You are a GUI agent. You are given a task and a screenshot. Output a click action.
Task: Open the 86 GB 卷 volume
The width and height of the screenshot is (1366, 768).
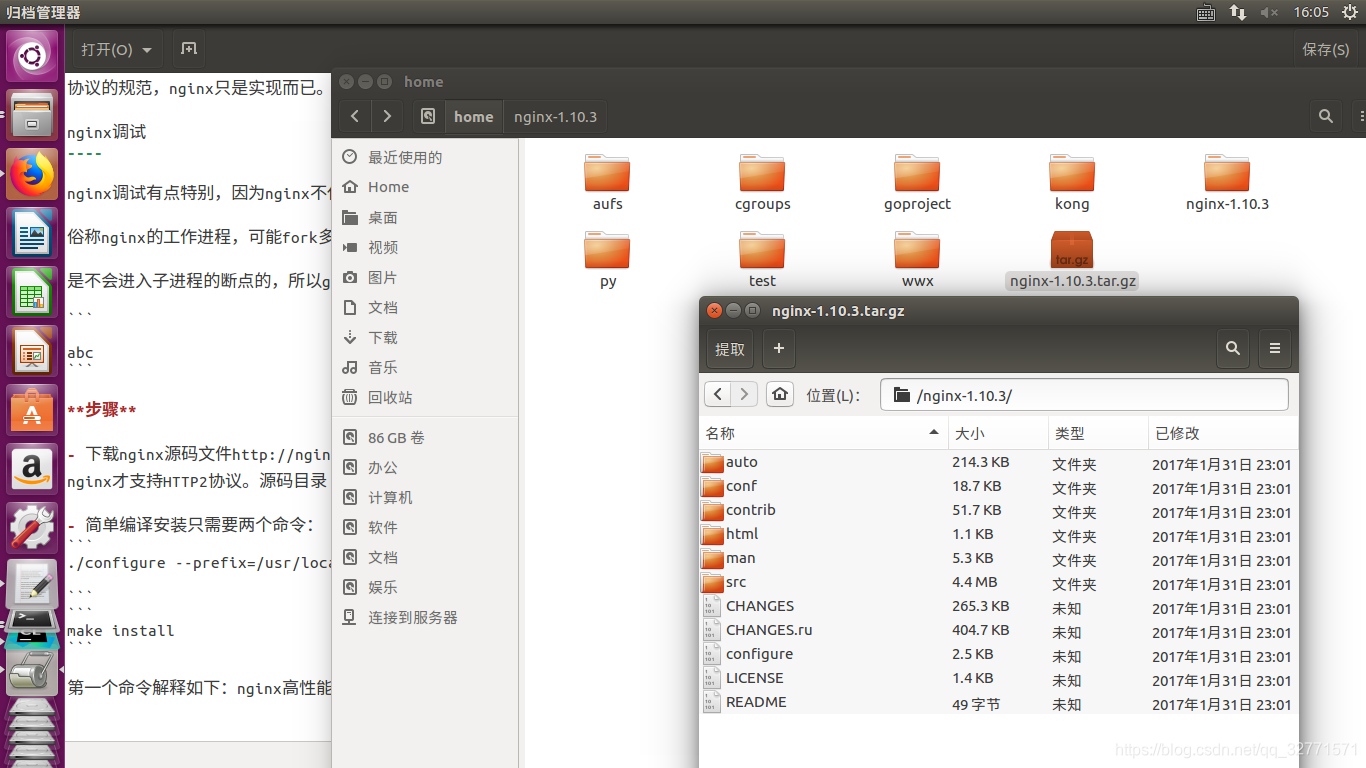pyautogui.click(x=396, y=437)
